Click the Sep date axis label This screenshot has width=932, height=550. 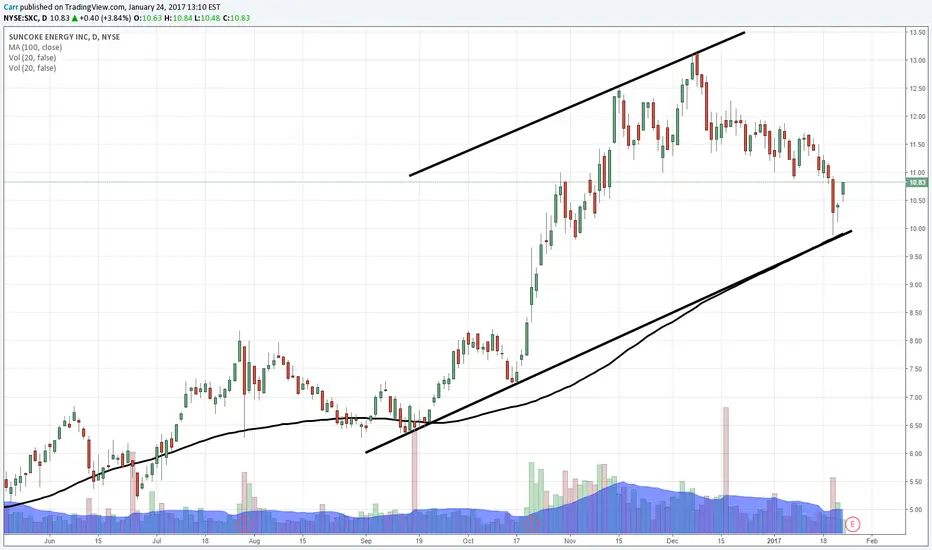(x=366, y=541)
